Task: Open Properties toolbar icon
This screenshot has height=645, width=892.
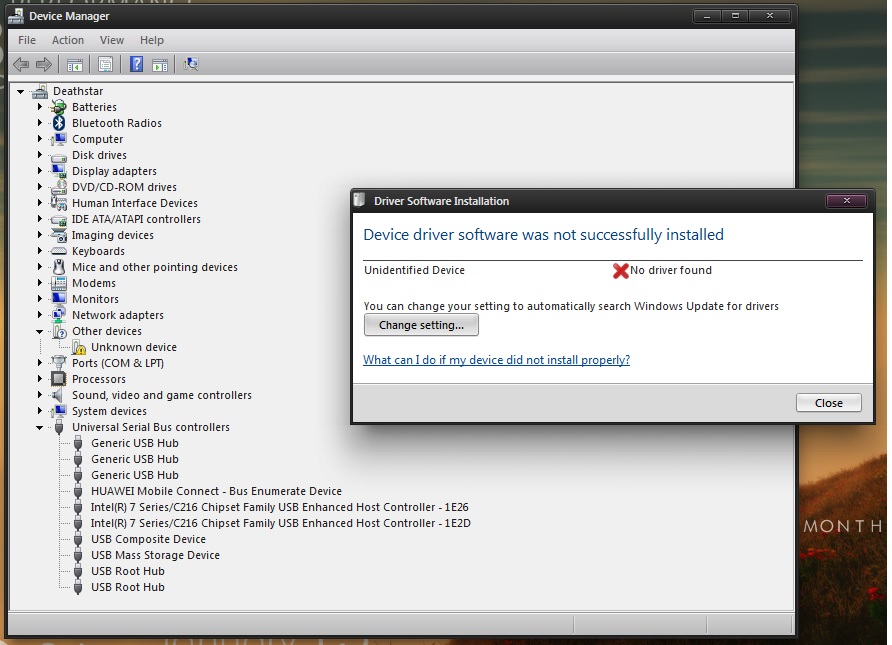Action: (105, 64)
